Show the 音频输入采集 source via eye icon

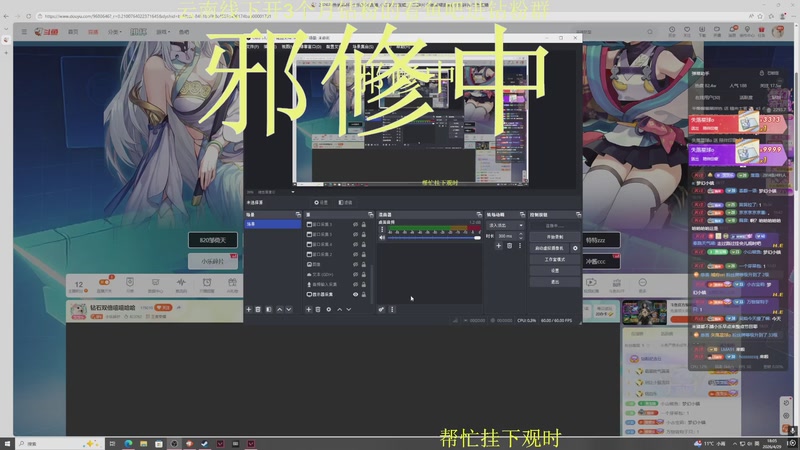pyautogui.click(x=355, y=284)
